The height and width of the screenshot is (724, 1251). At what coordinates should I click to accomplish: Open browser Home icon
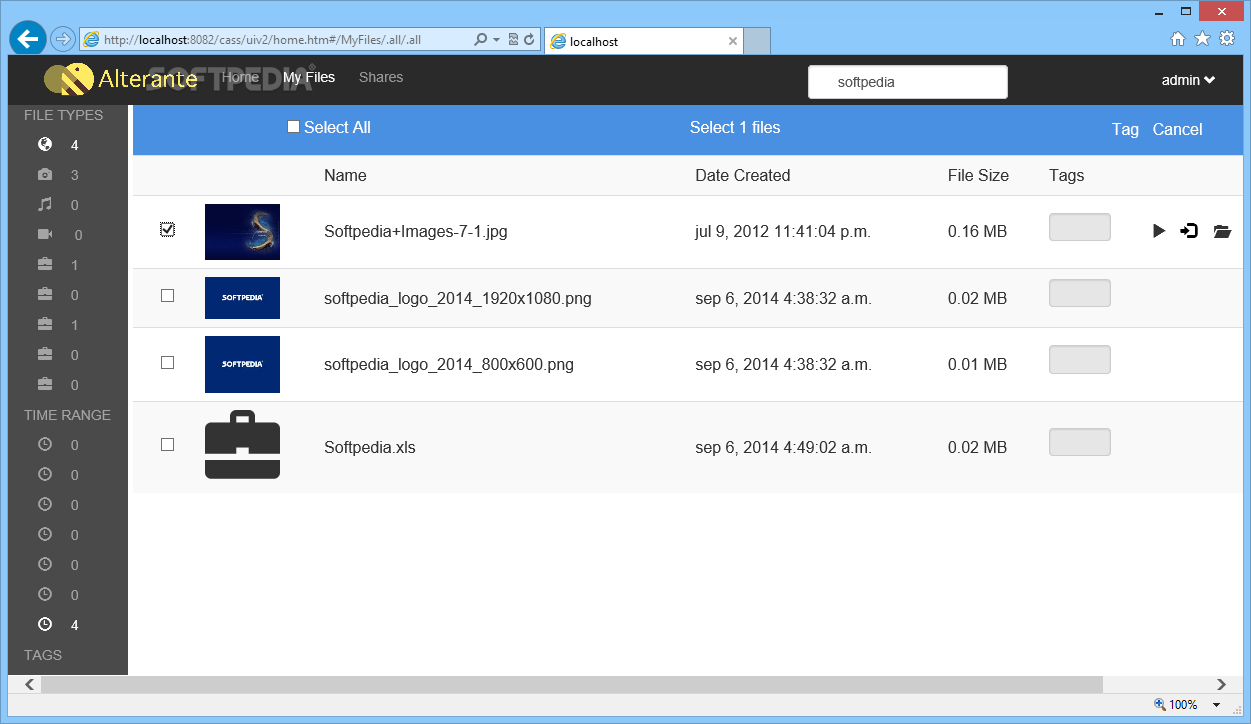[1178, 39]
